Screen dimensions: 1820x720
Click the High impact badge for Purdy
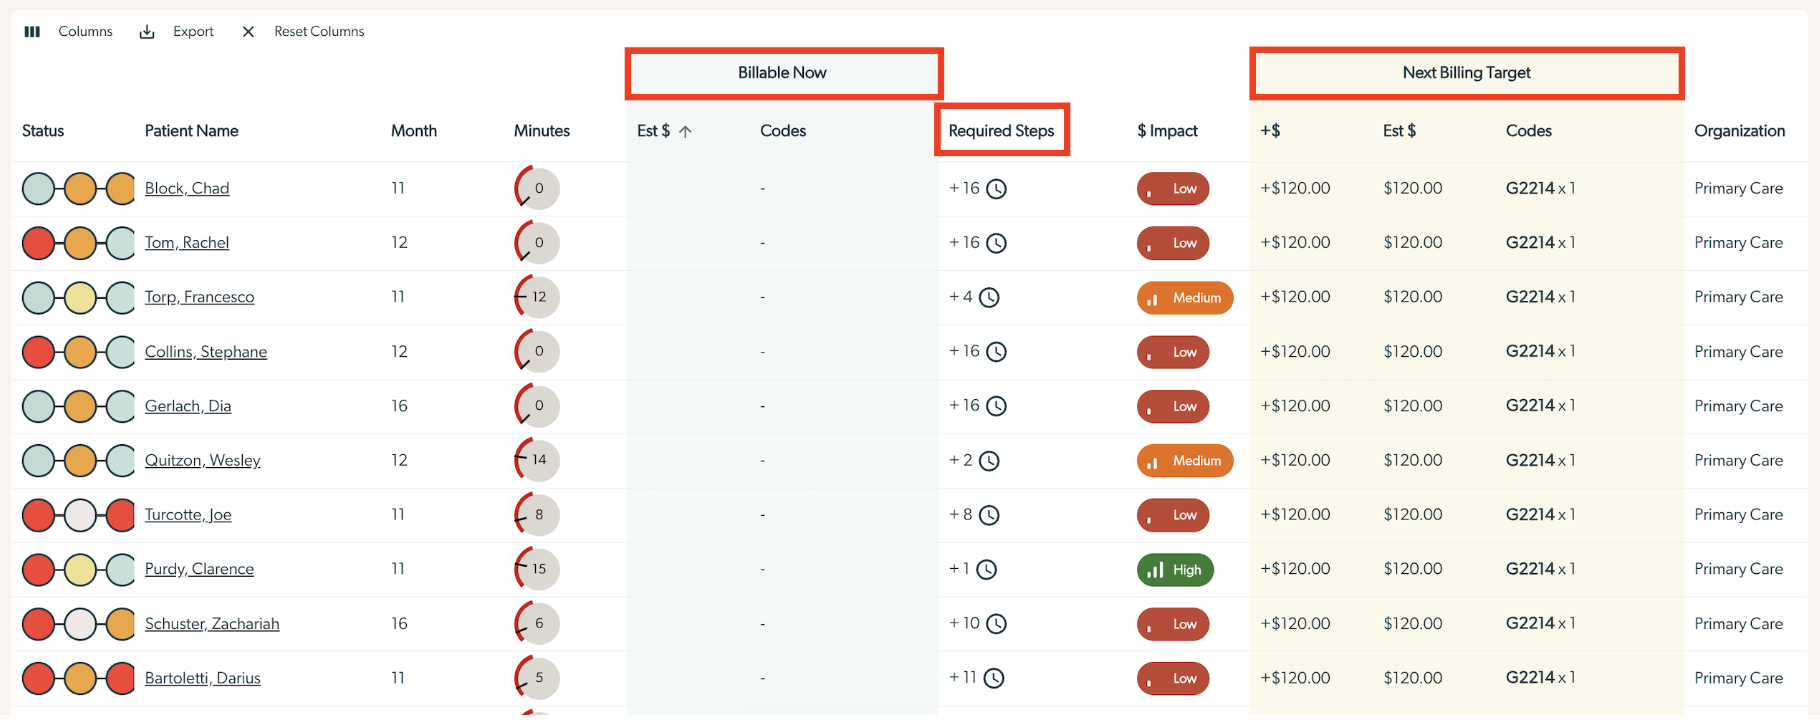[1175, 570]
